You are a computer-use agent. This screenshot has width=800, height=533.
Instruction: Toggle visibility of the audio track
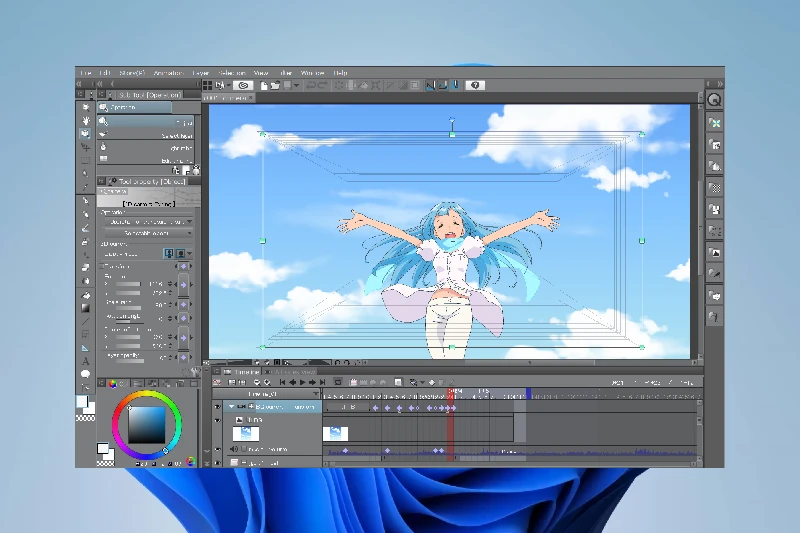(x=219, y=450)
